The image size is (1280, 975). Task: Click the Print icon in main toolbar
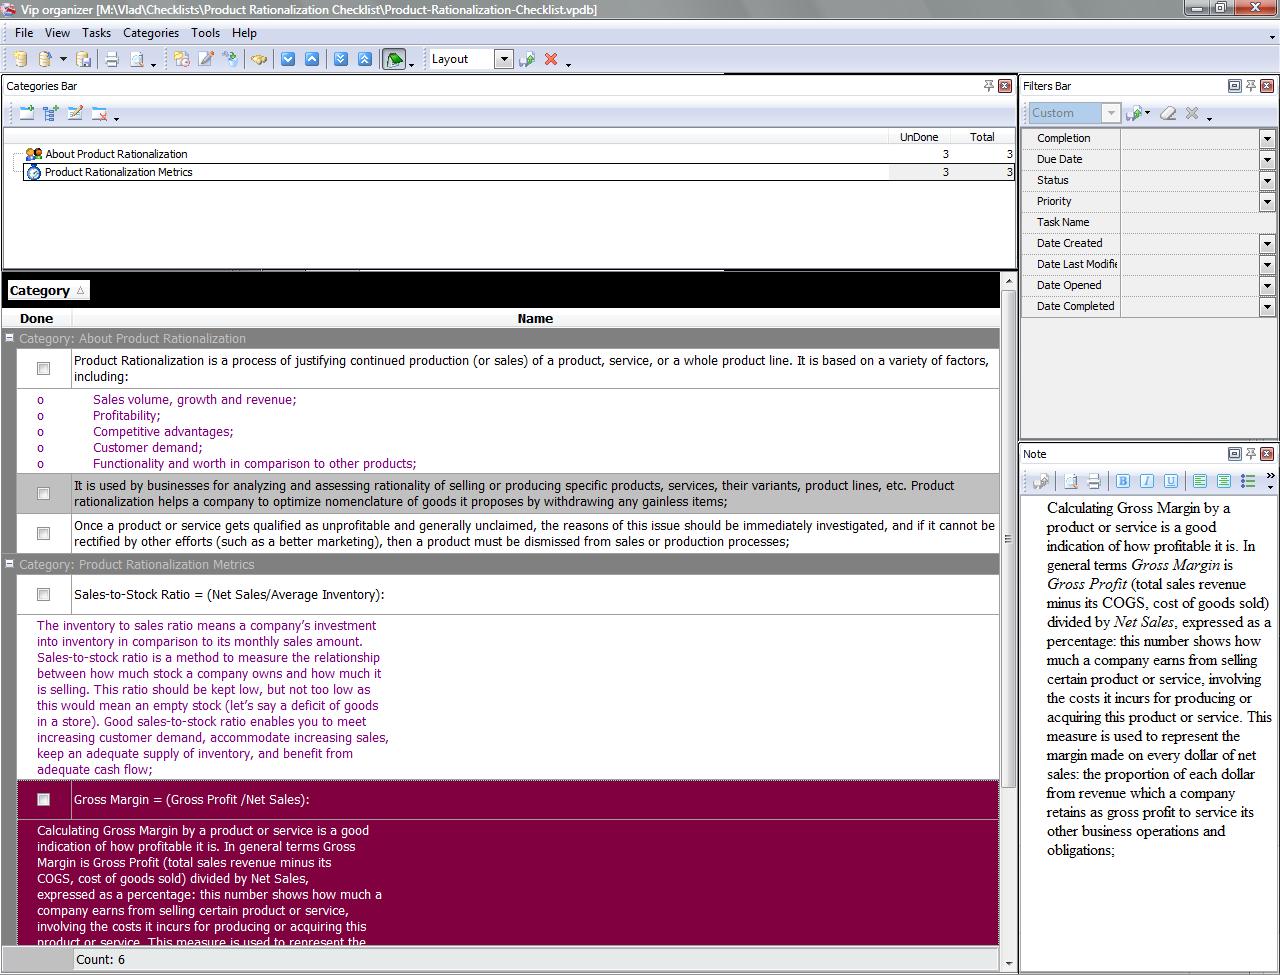click(112, 60)
